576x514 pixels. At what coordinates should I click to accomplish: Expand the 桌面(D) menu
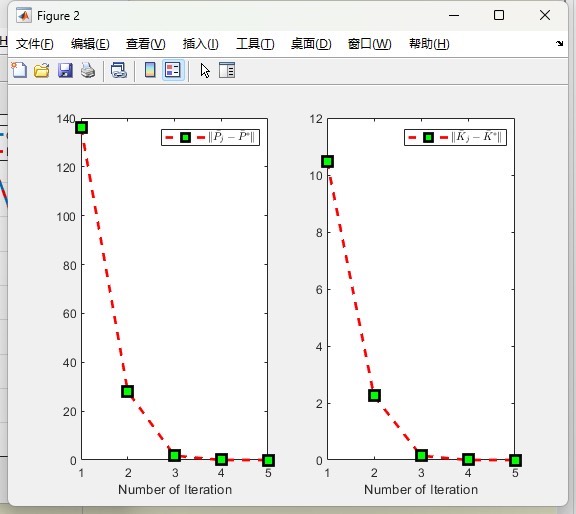click(x=311, y=44)
